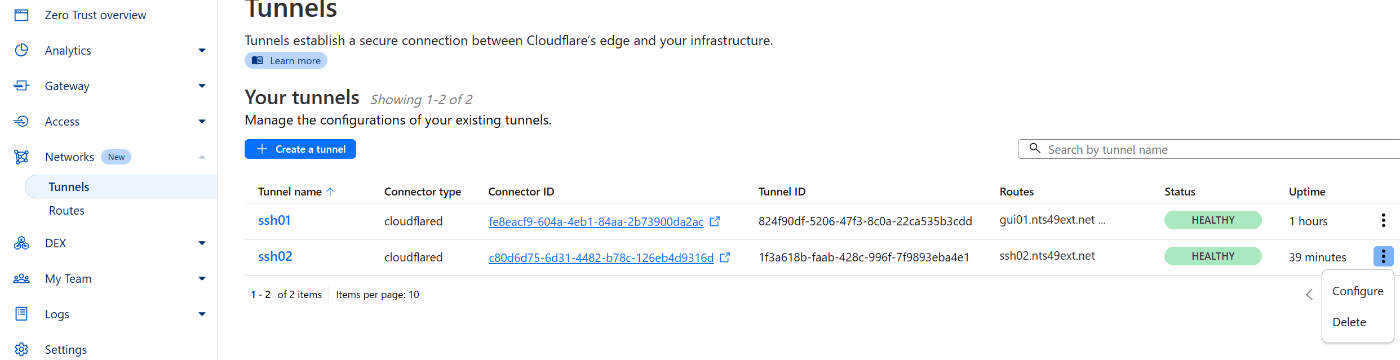Open Routes in the Networks submenu
The image size is (1400, 360).
click(67, 211)
